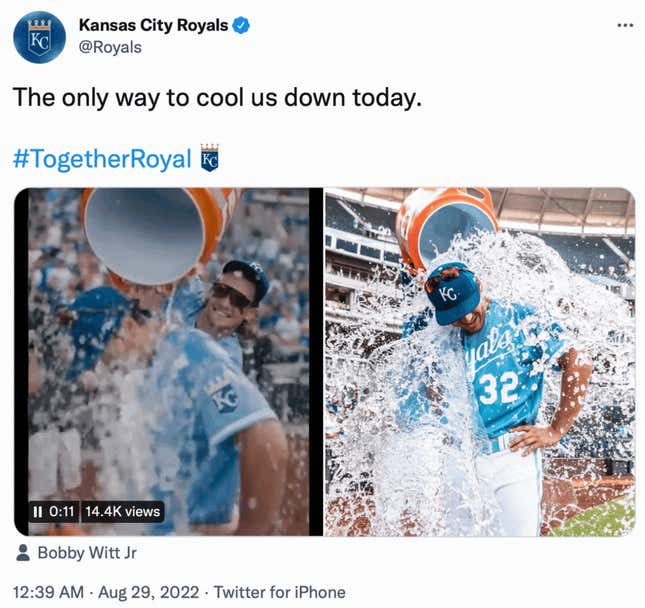Open the Twitter for iPhone source link
Viewport: 645px width, 608px height.
280,592
